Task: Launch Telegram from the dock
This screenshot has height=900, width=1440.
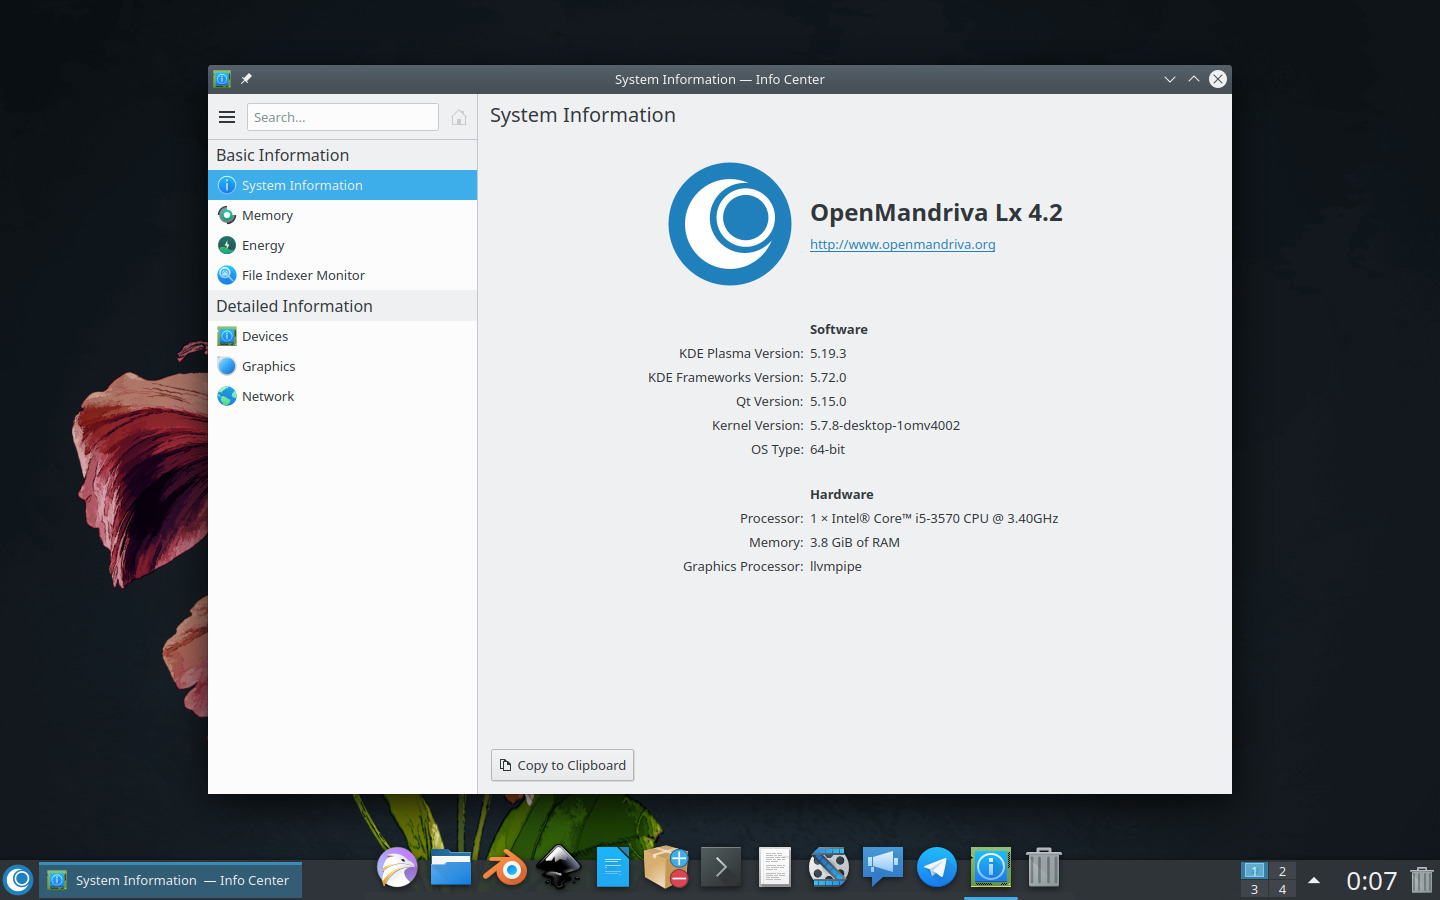Action: tap(937, 867)
